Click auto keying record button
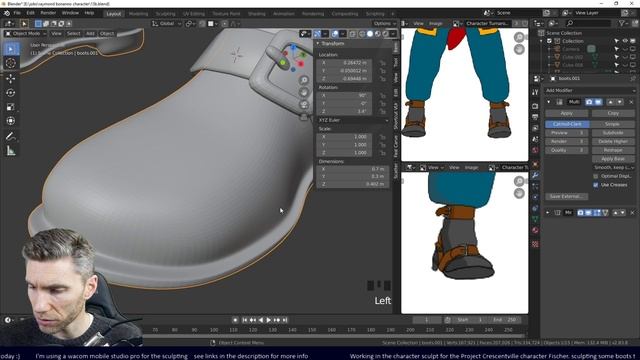The width and height of the screenshot is (640, 360). [x=235, y=320]
